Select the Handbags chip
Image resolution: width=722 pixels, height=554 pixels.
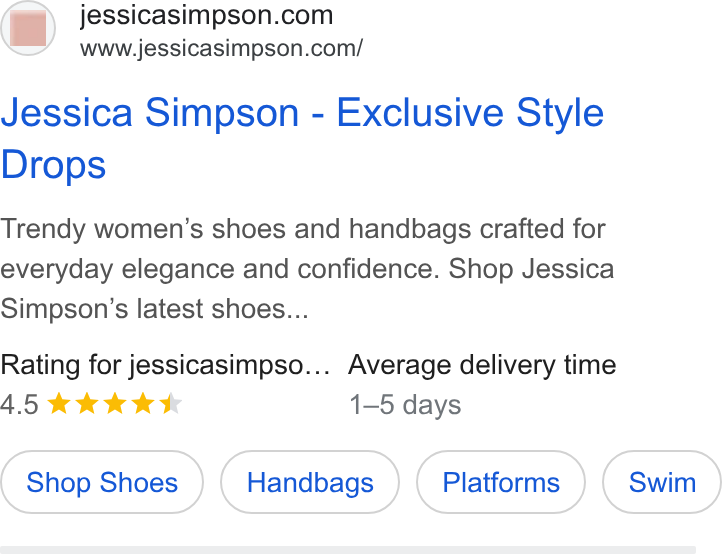(x=310, y=482)
